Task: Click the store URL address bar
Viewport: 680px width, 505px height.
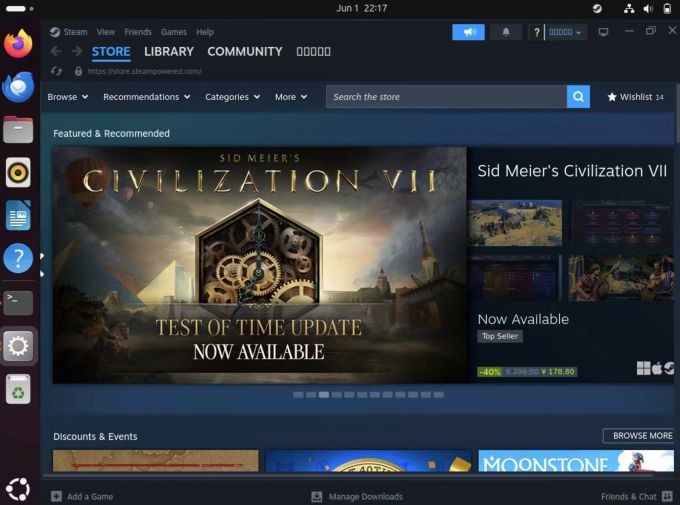Action: tap(144, 71)
